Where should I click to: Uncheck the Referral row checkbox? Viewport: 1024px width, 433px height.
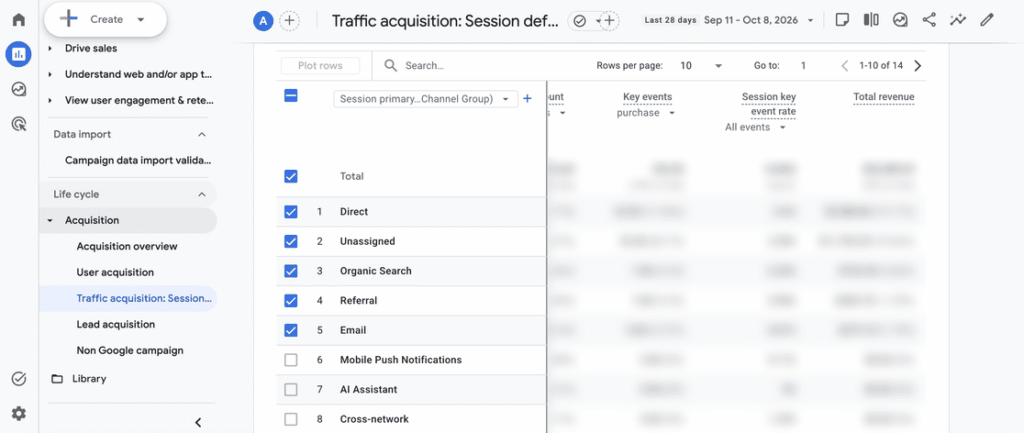(291, 300)
